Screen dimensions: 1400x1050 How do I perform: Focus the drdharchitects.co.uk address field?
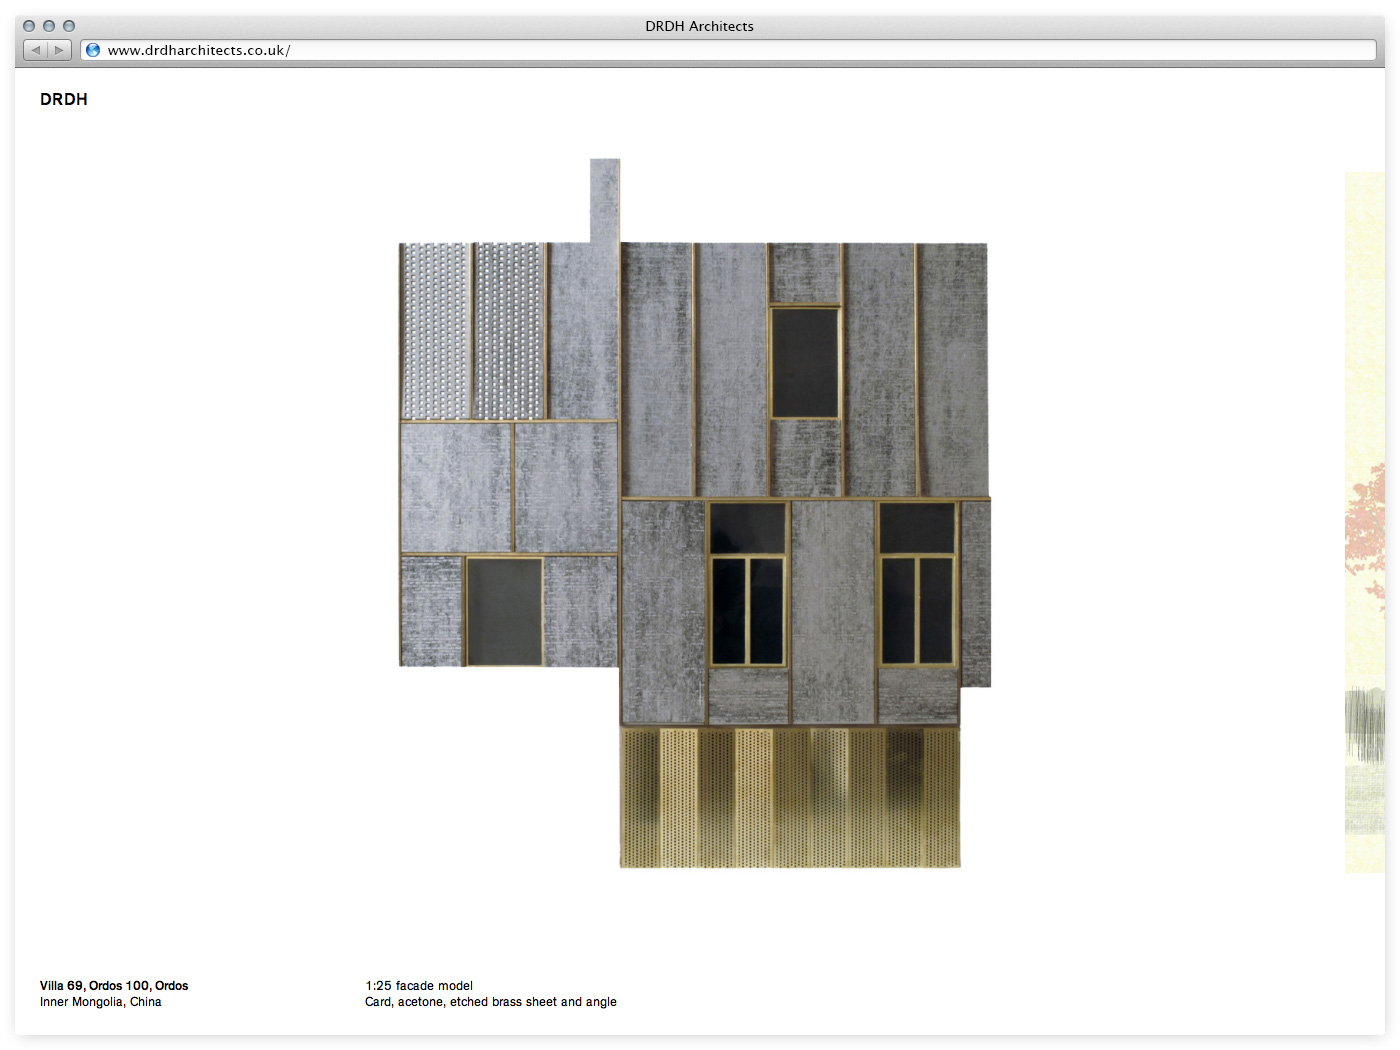coord(700,50)
